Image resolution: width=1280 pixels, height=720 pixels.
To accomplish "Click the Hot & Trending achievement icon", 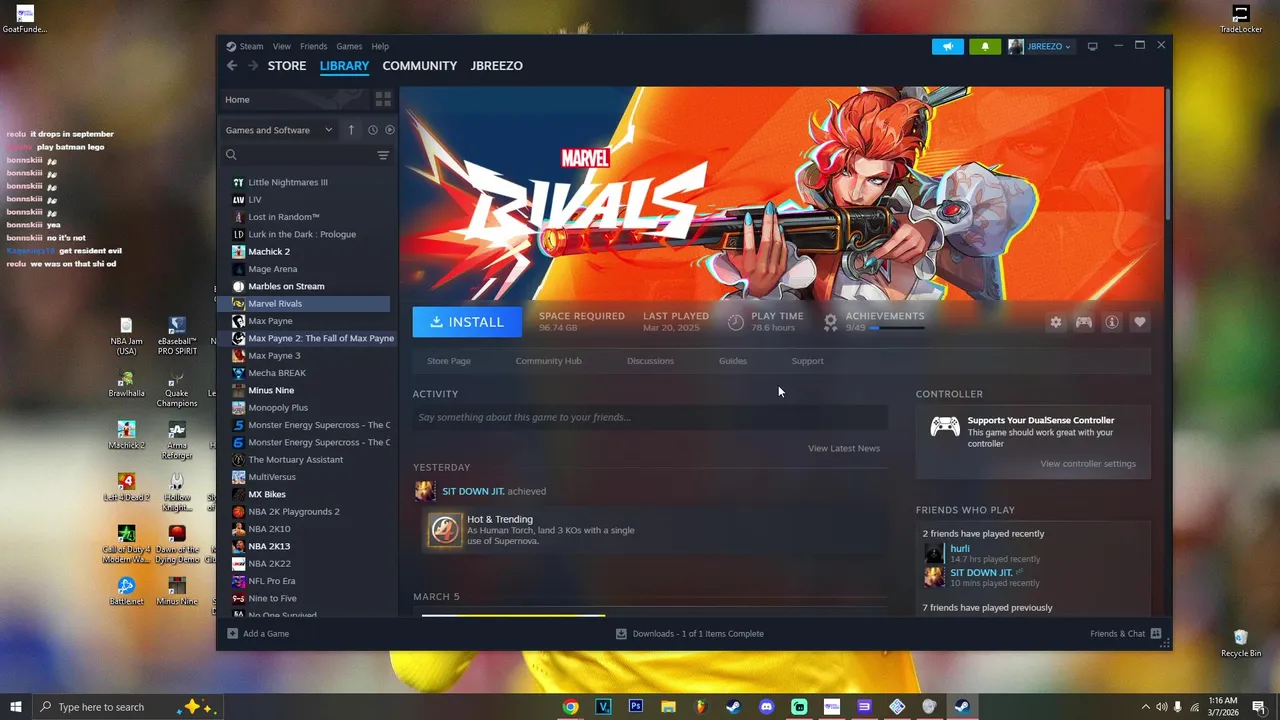I will tap(444, 530).
